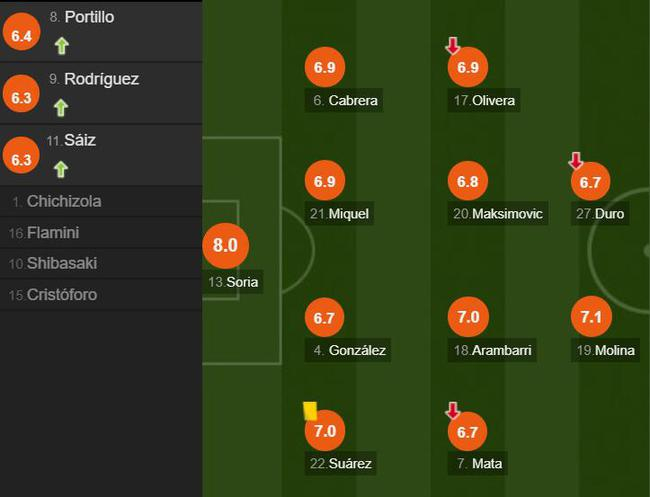Screen dimensions: 650x497
Task: Click Olivera's red substituted-off arrow
Action: pos(452,46)
